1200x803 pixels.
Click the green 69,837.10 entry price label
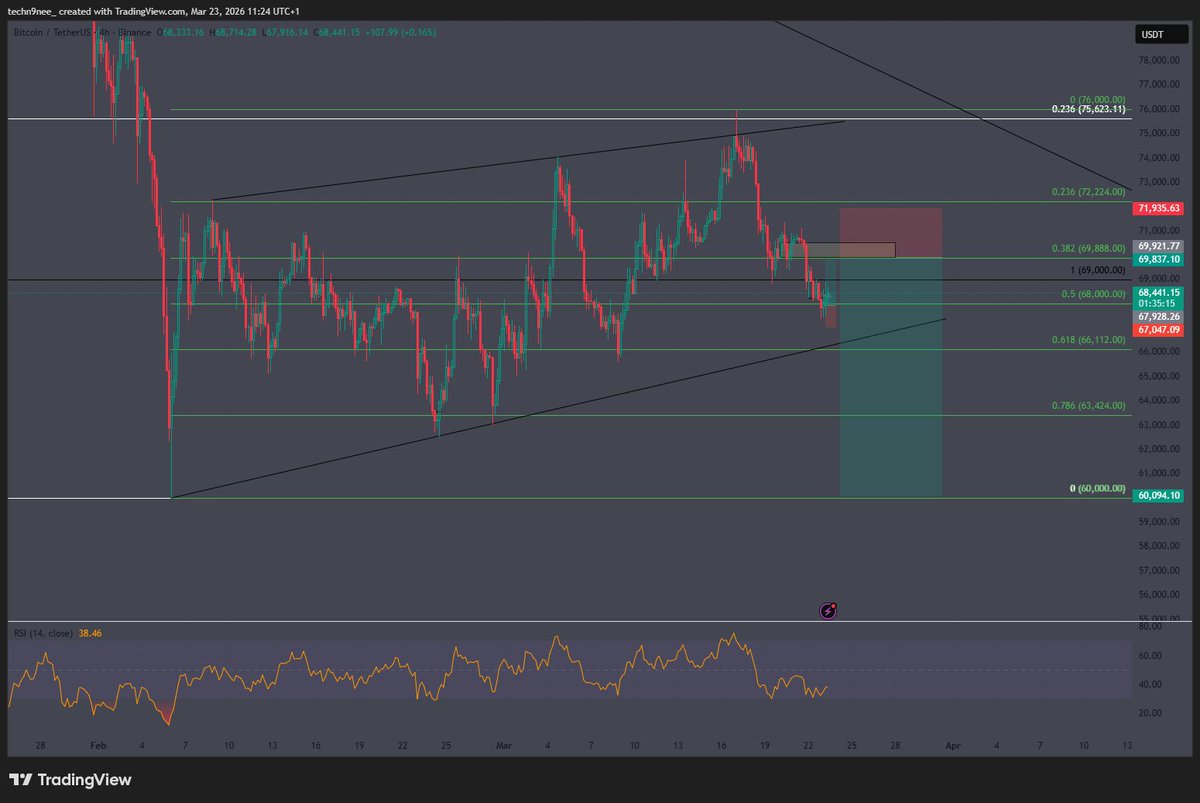(x=1159, y=258)
